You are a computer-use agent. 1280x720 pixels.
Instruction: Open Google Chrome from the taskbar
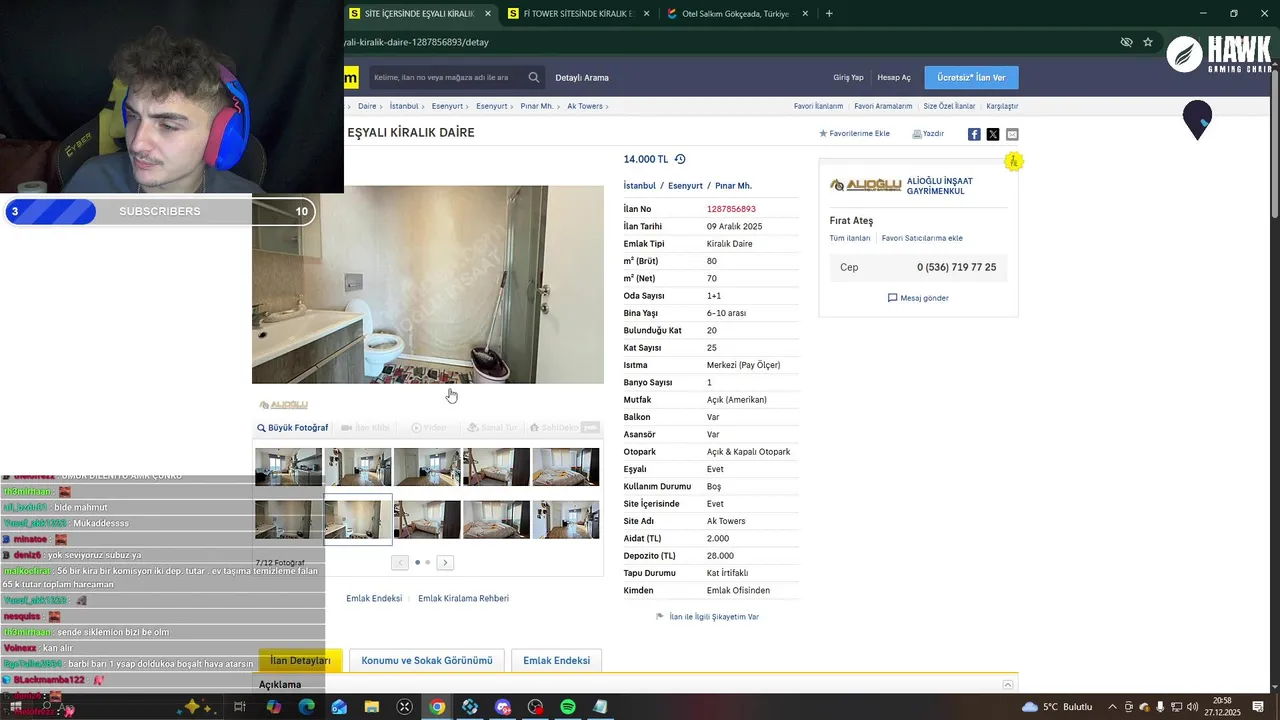point(437,707)
